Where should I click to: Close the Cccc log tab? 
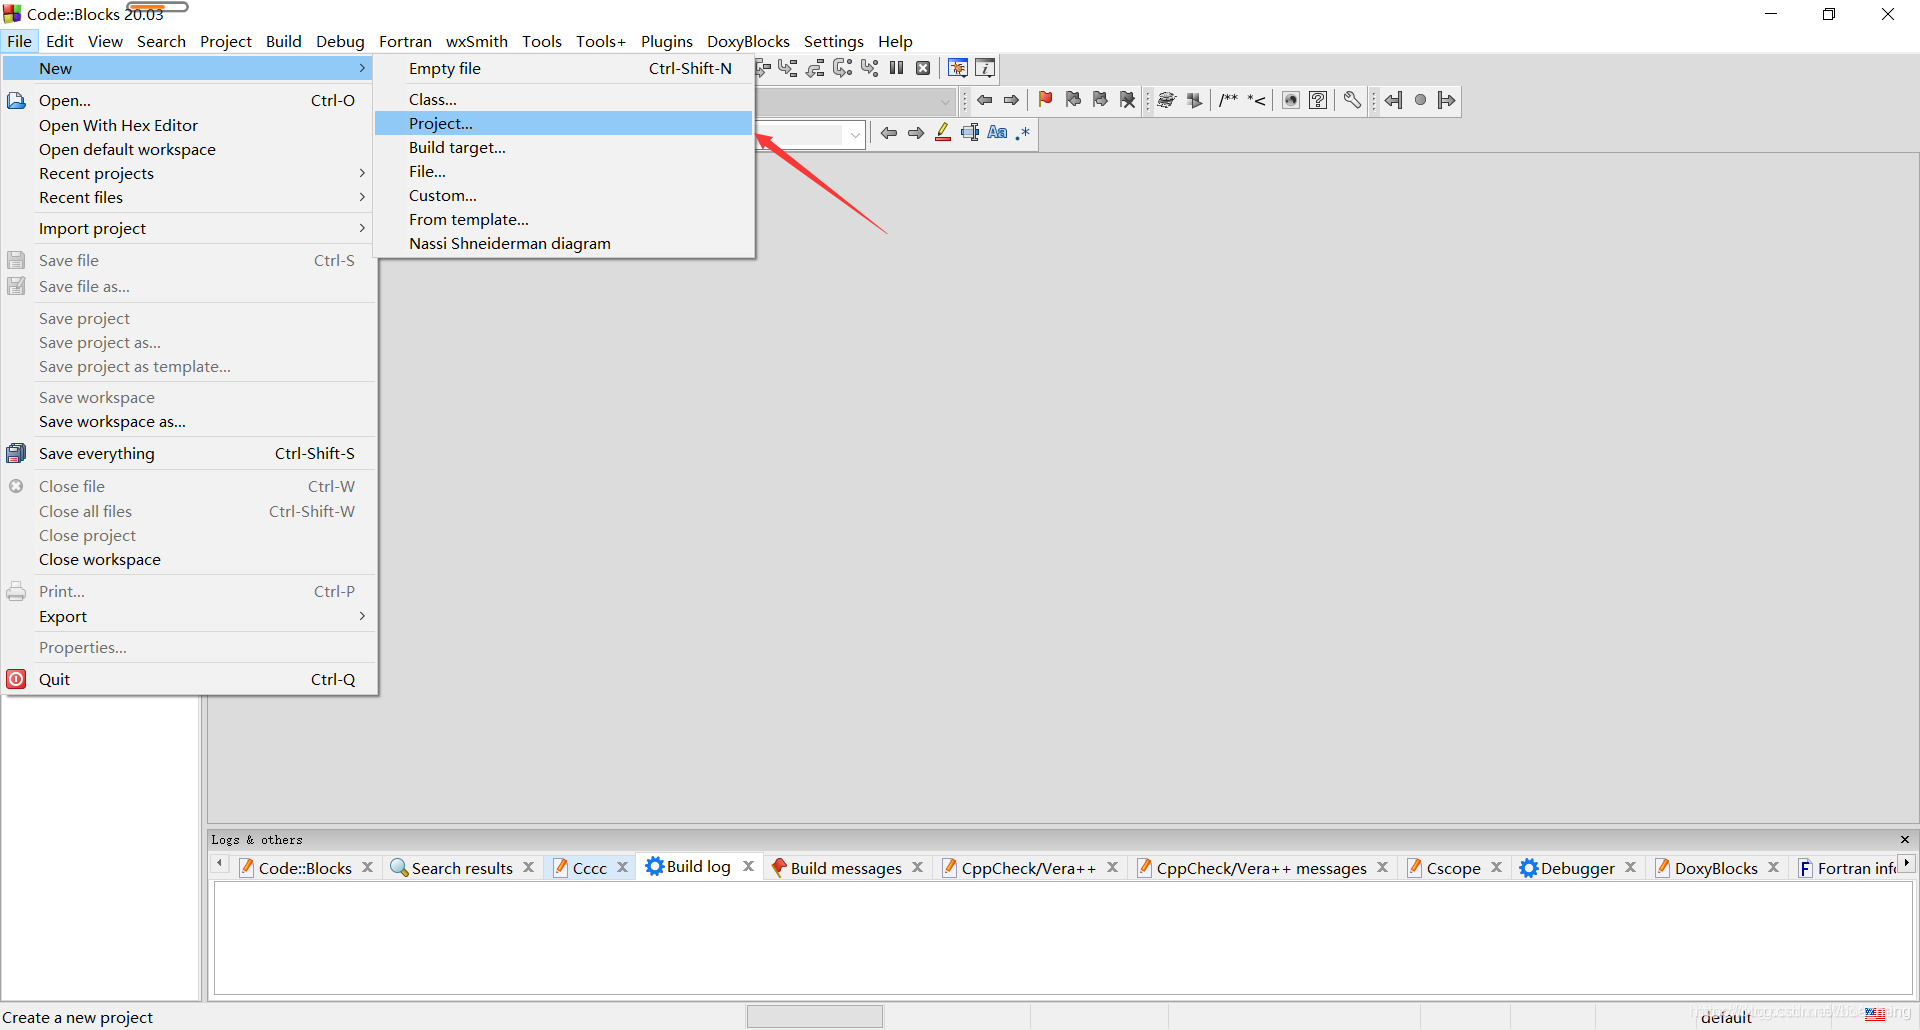point(622,867)
